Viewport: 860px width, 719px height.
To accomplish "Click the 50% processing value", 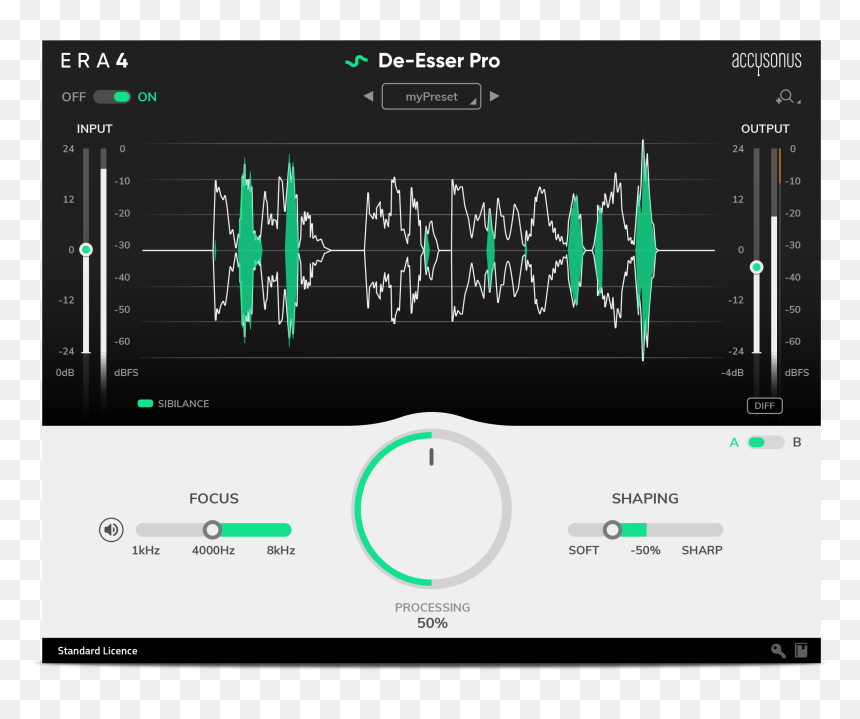I will click(432, 623).
